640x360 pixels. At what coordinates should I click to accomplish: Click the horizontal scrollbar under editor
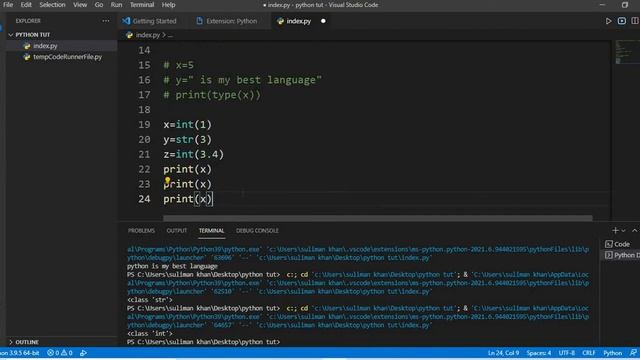(x=378, y=218)
